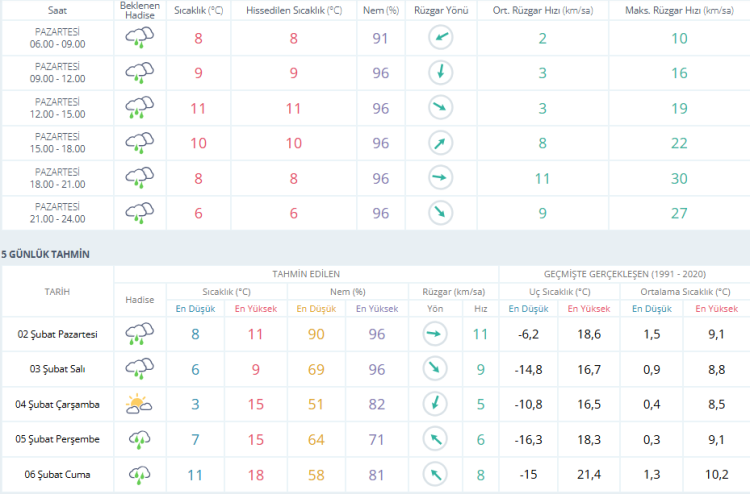
Task: Click the weather icon for Pazartesi 12.00 - 15.00
Action: 139,108
